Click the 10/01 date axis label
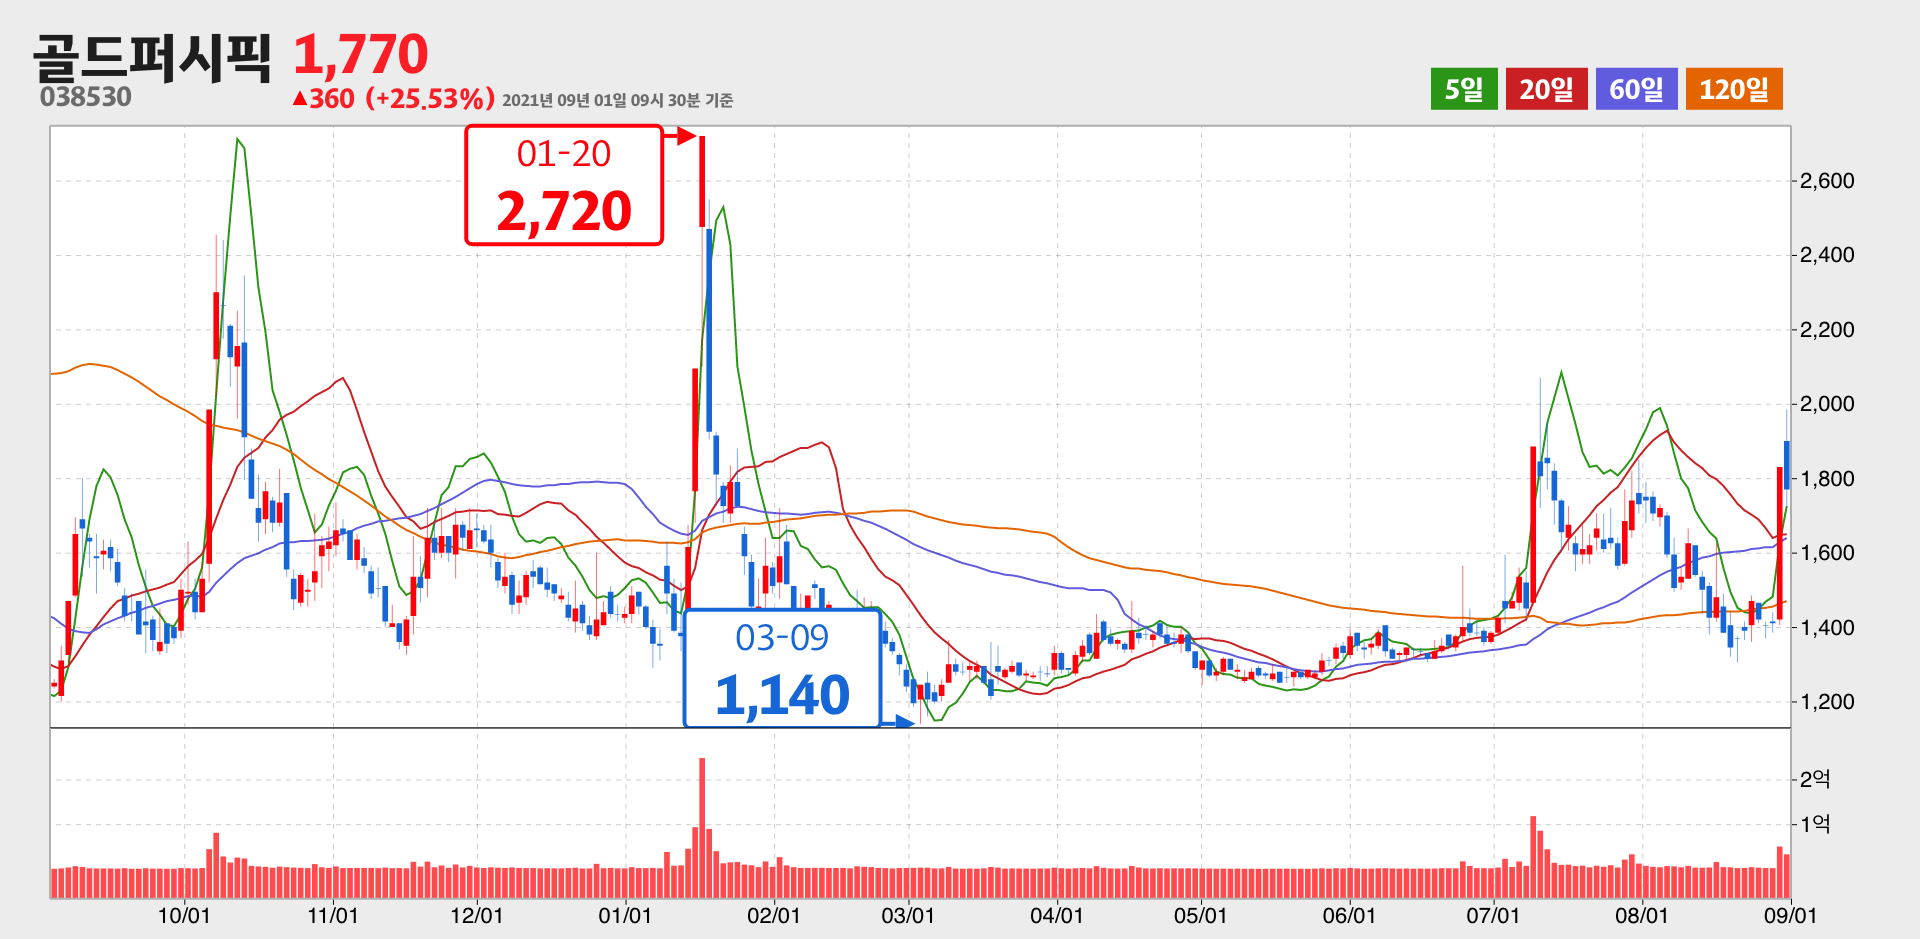Screen dimensions: 1920x939 tap(184, 916)
